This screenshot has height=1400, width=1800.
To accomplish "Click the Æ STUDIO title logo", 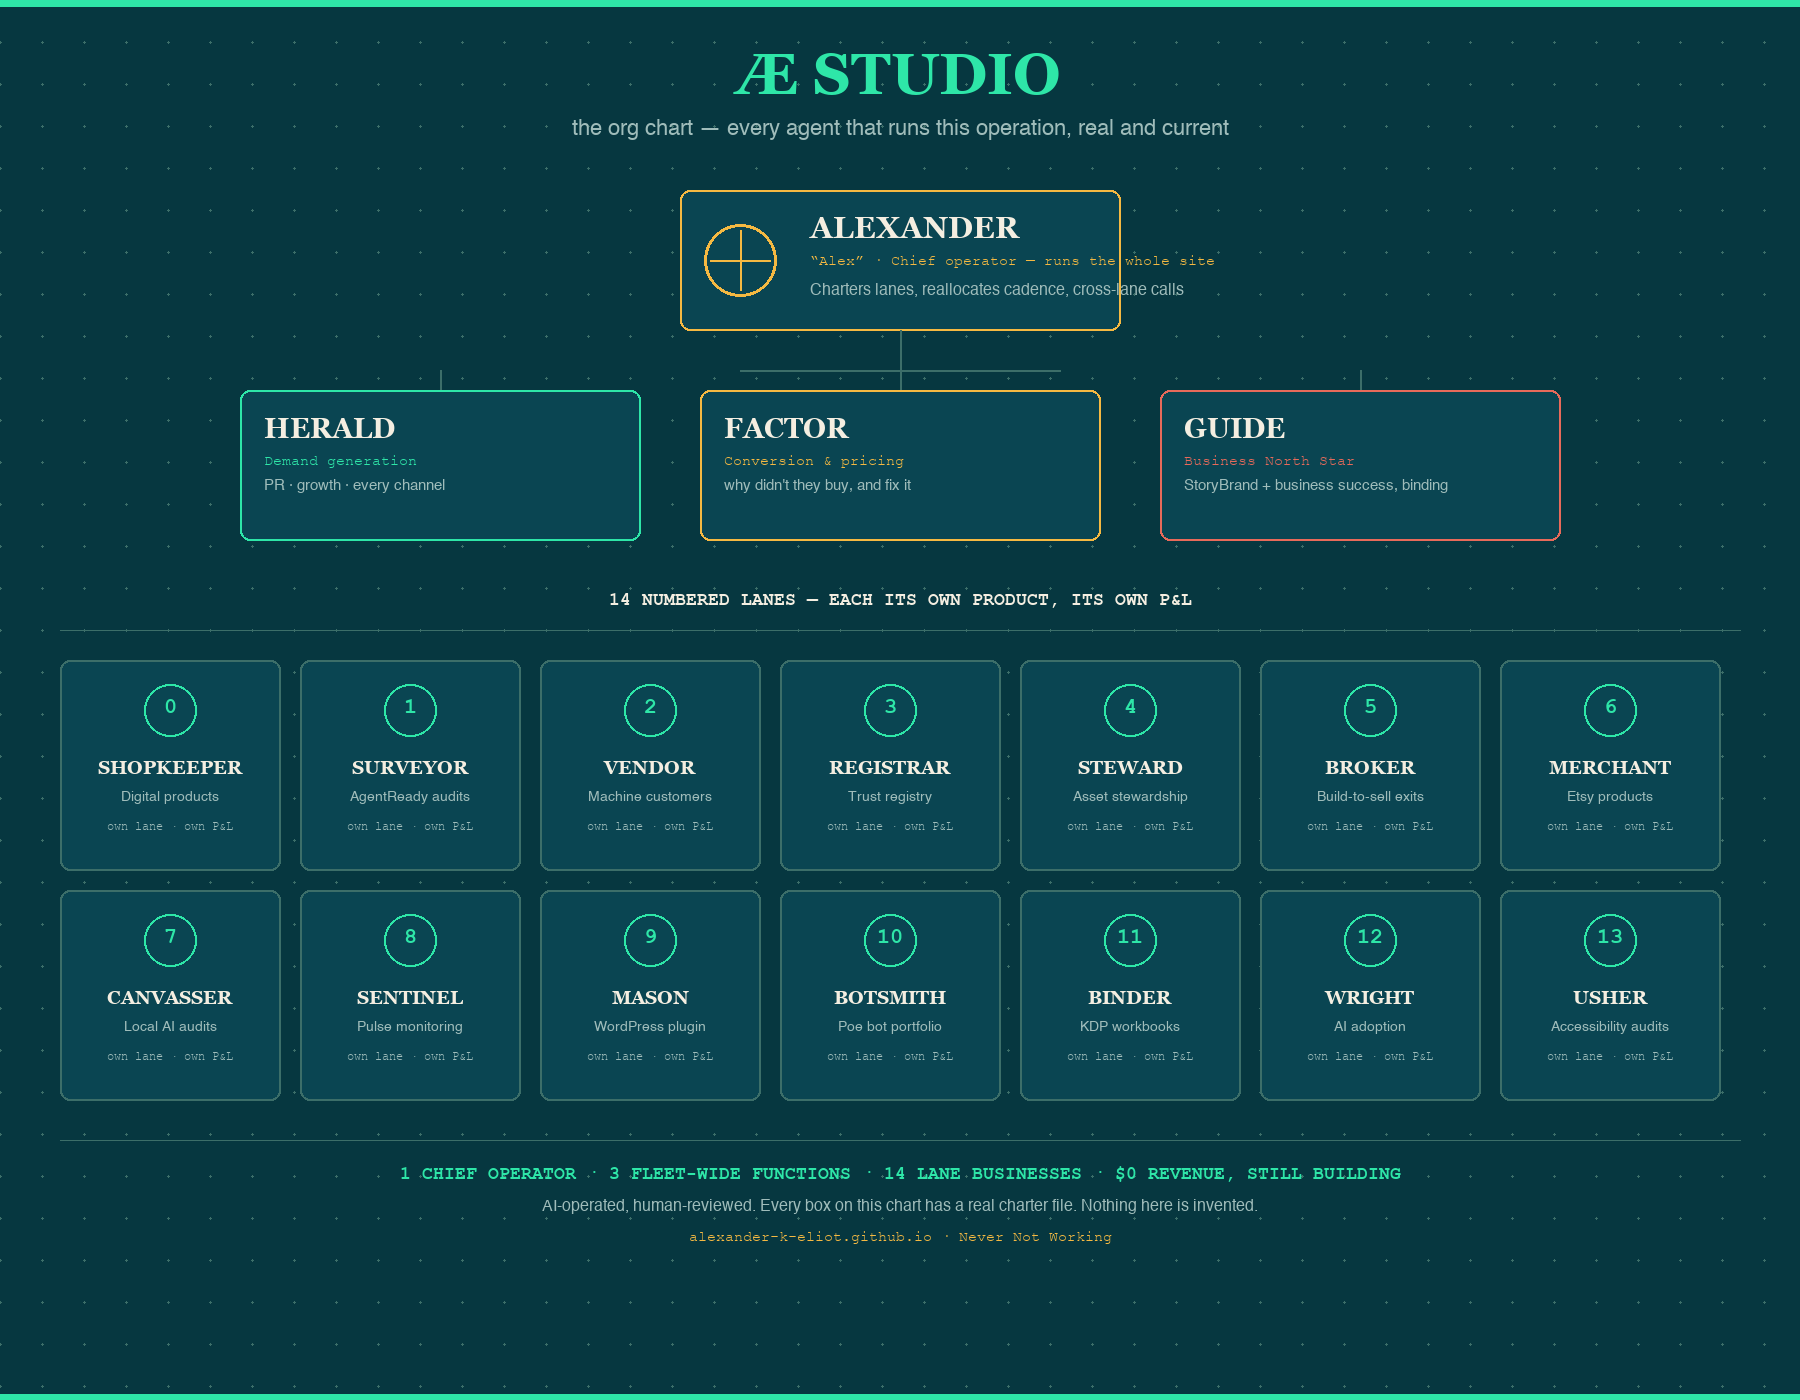I will pyautogui.click(x=898, y=75).
